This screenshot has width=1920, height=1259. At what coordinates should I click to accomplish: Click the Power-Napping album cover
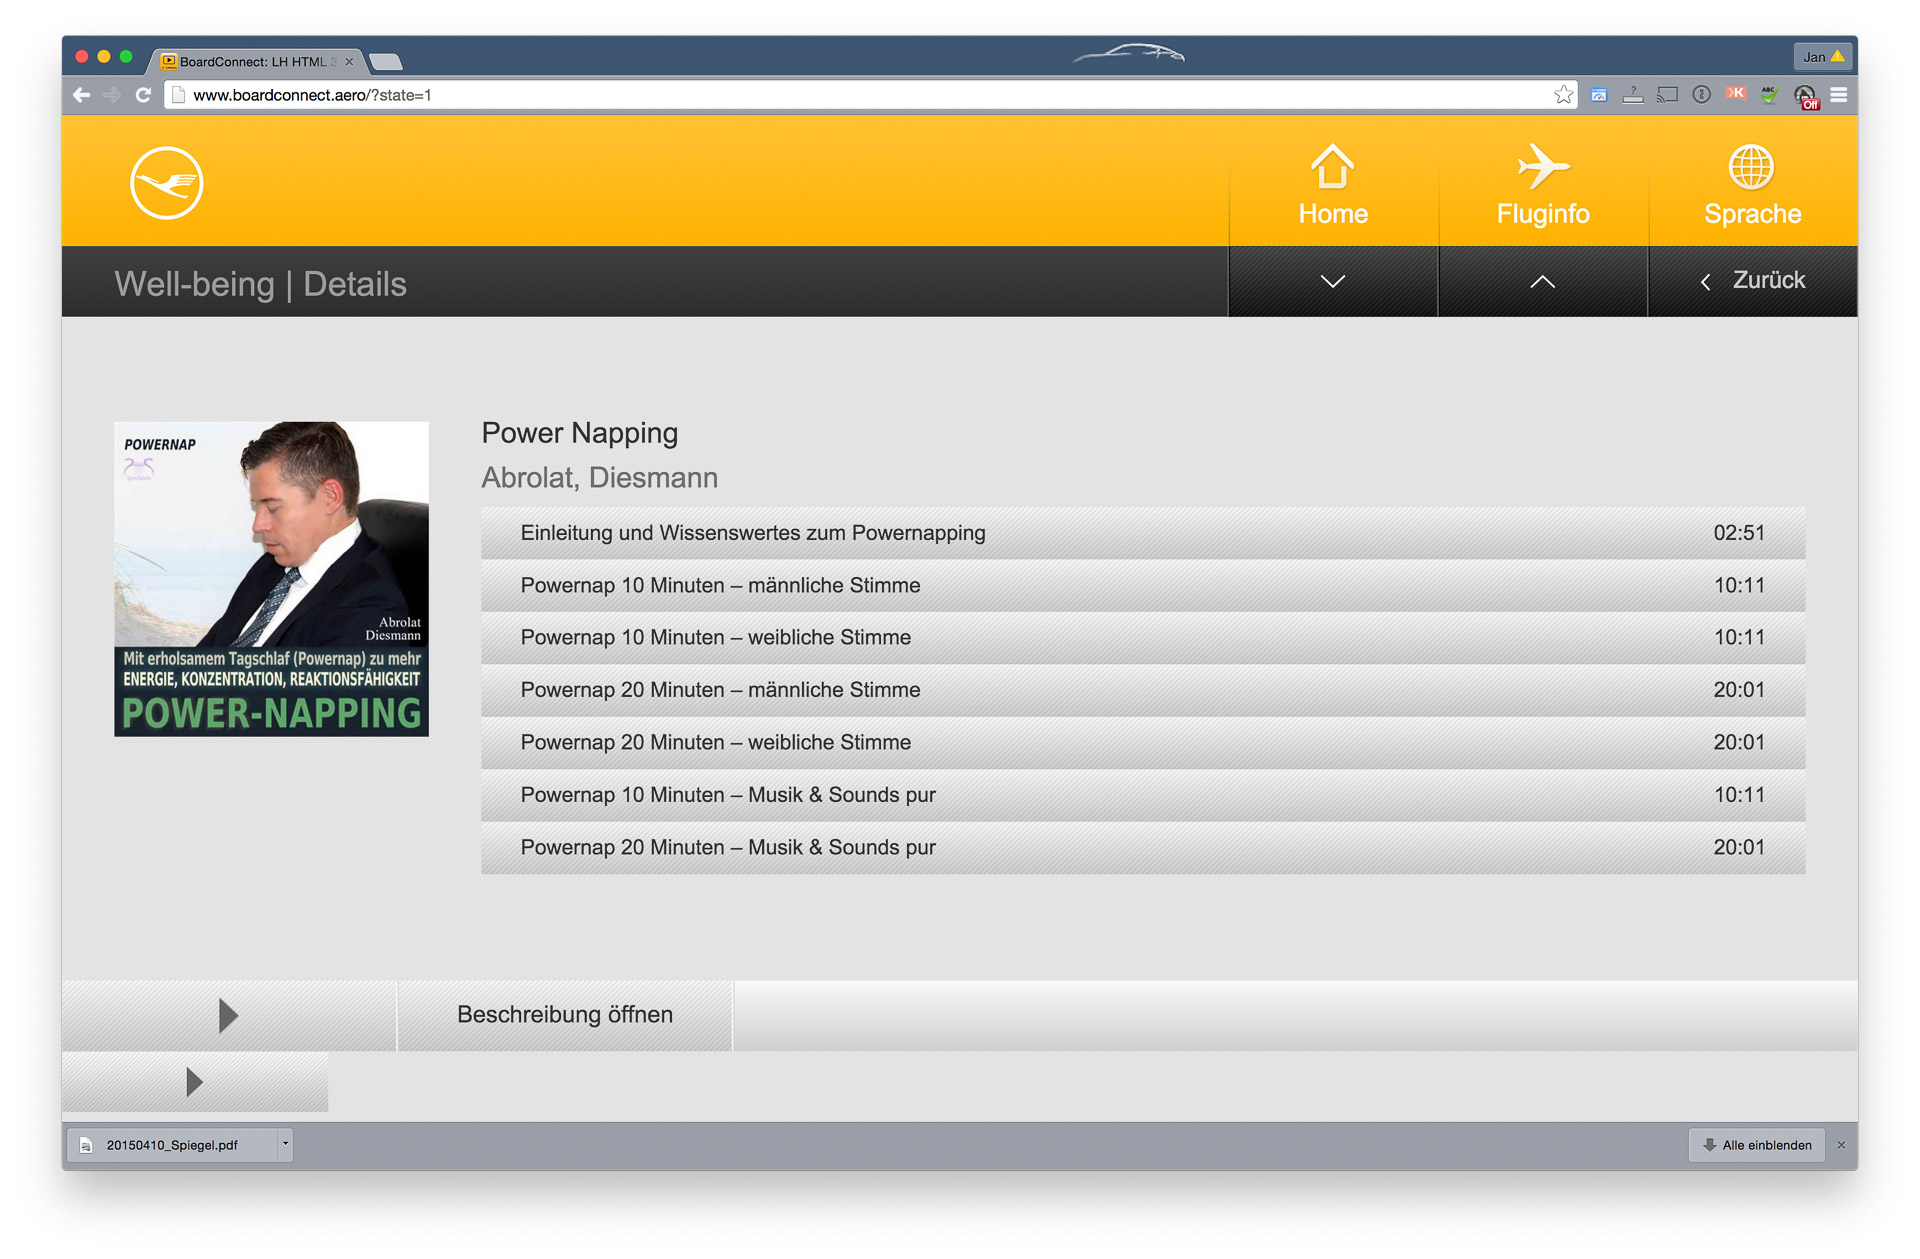click(271, 579)
